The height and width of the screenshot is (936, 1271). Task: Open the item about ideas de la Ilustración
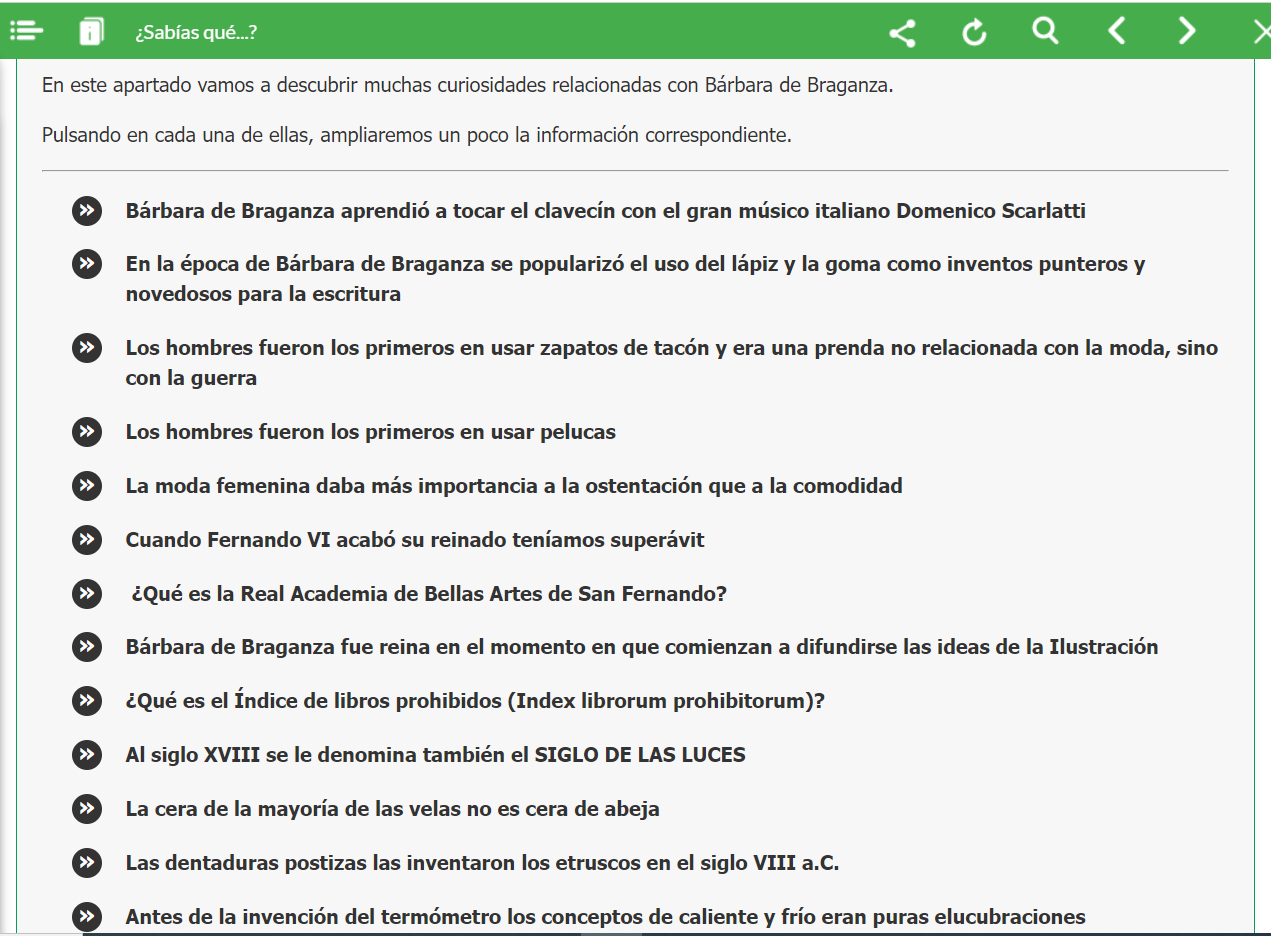(x=641, y=647)
